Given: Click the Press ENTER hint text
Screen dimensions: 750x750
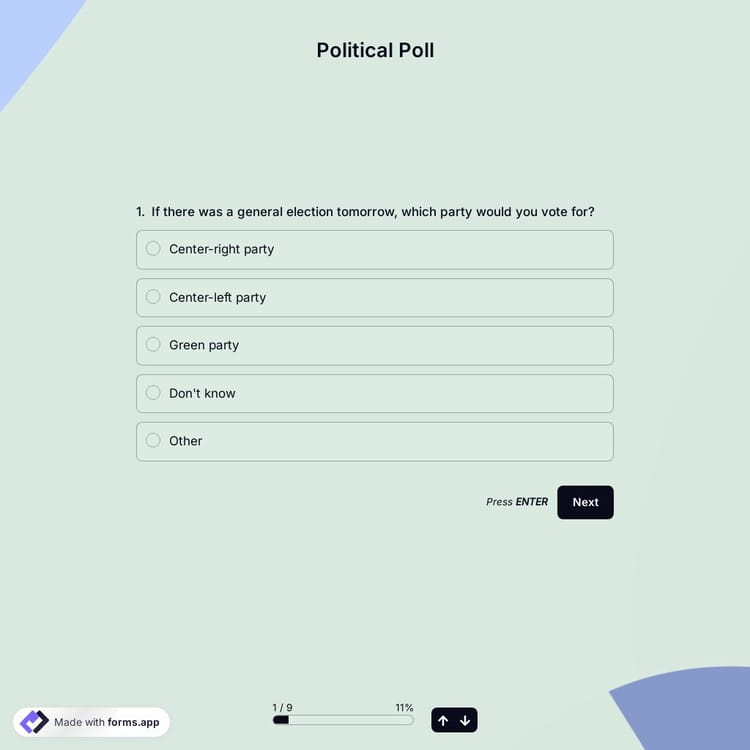Looking at the screenshot, I should (517, 502).
